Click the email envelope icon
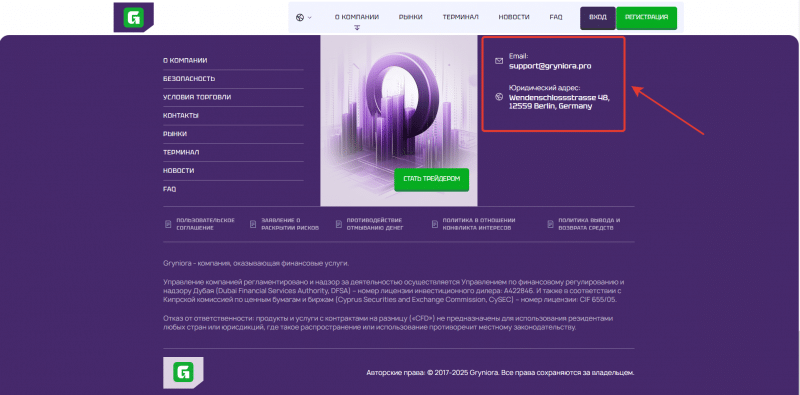This screenshot has height=395, width=800. click(x=499, y=61)
